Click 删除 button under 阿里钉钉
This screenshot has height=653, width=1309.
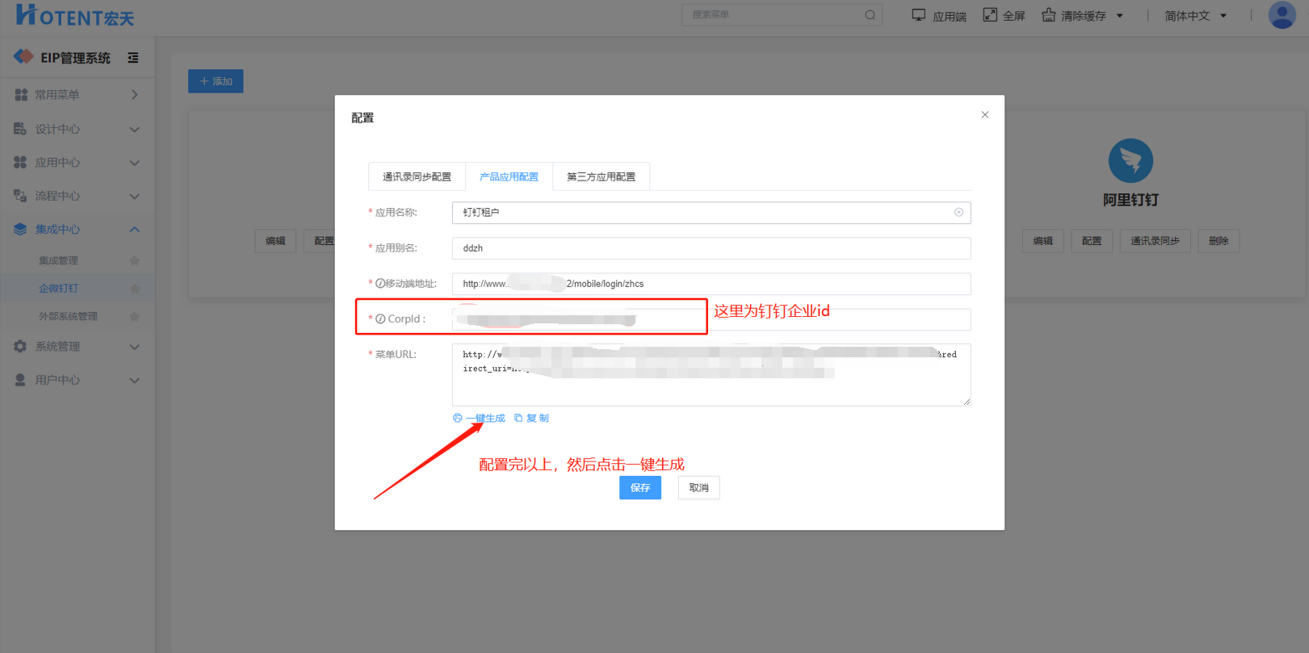pos(1218,241)
